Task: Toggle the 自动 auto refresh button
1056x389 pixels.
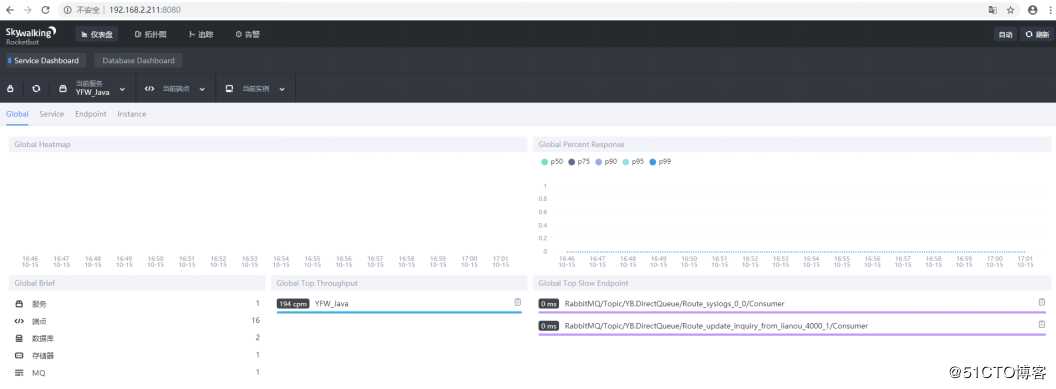Action: click(1005, 34)
